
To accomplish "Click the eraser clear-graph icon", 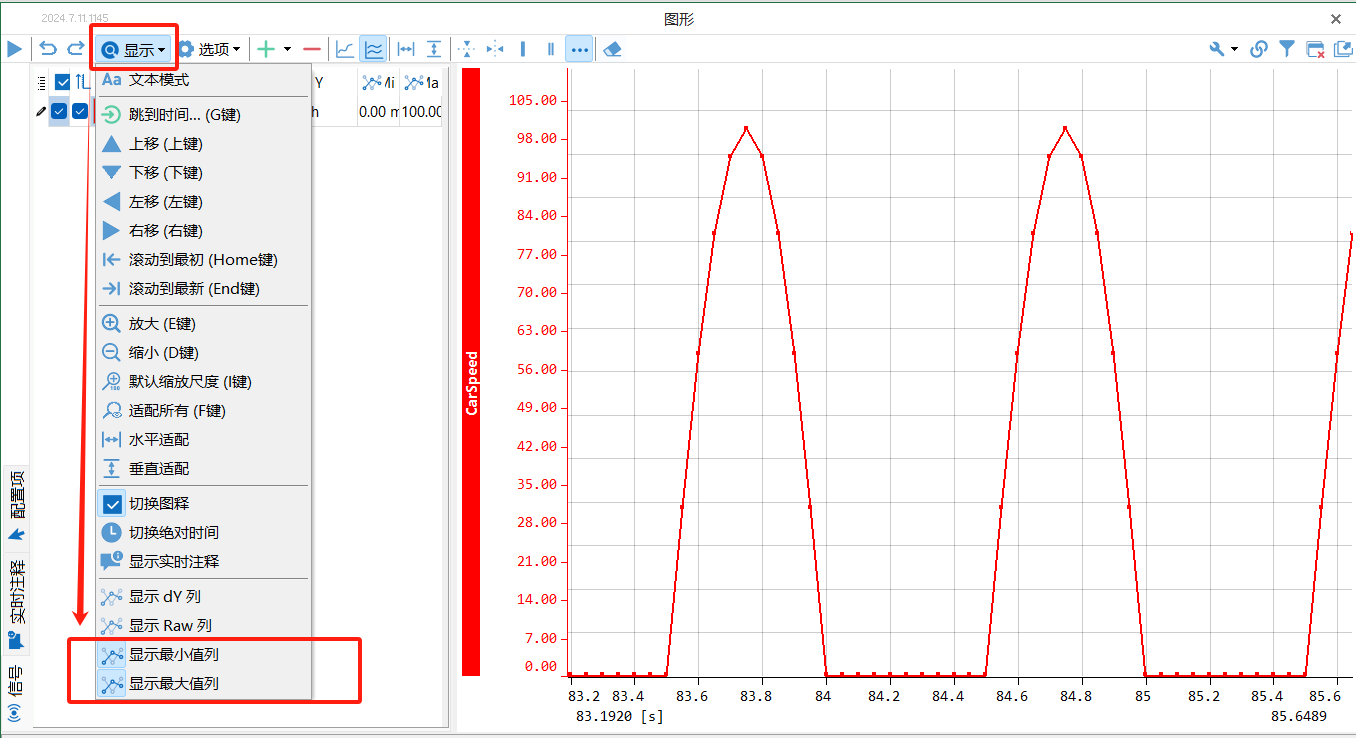I will 613,49.
